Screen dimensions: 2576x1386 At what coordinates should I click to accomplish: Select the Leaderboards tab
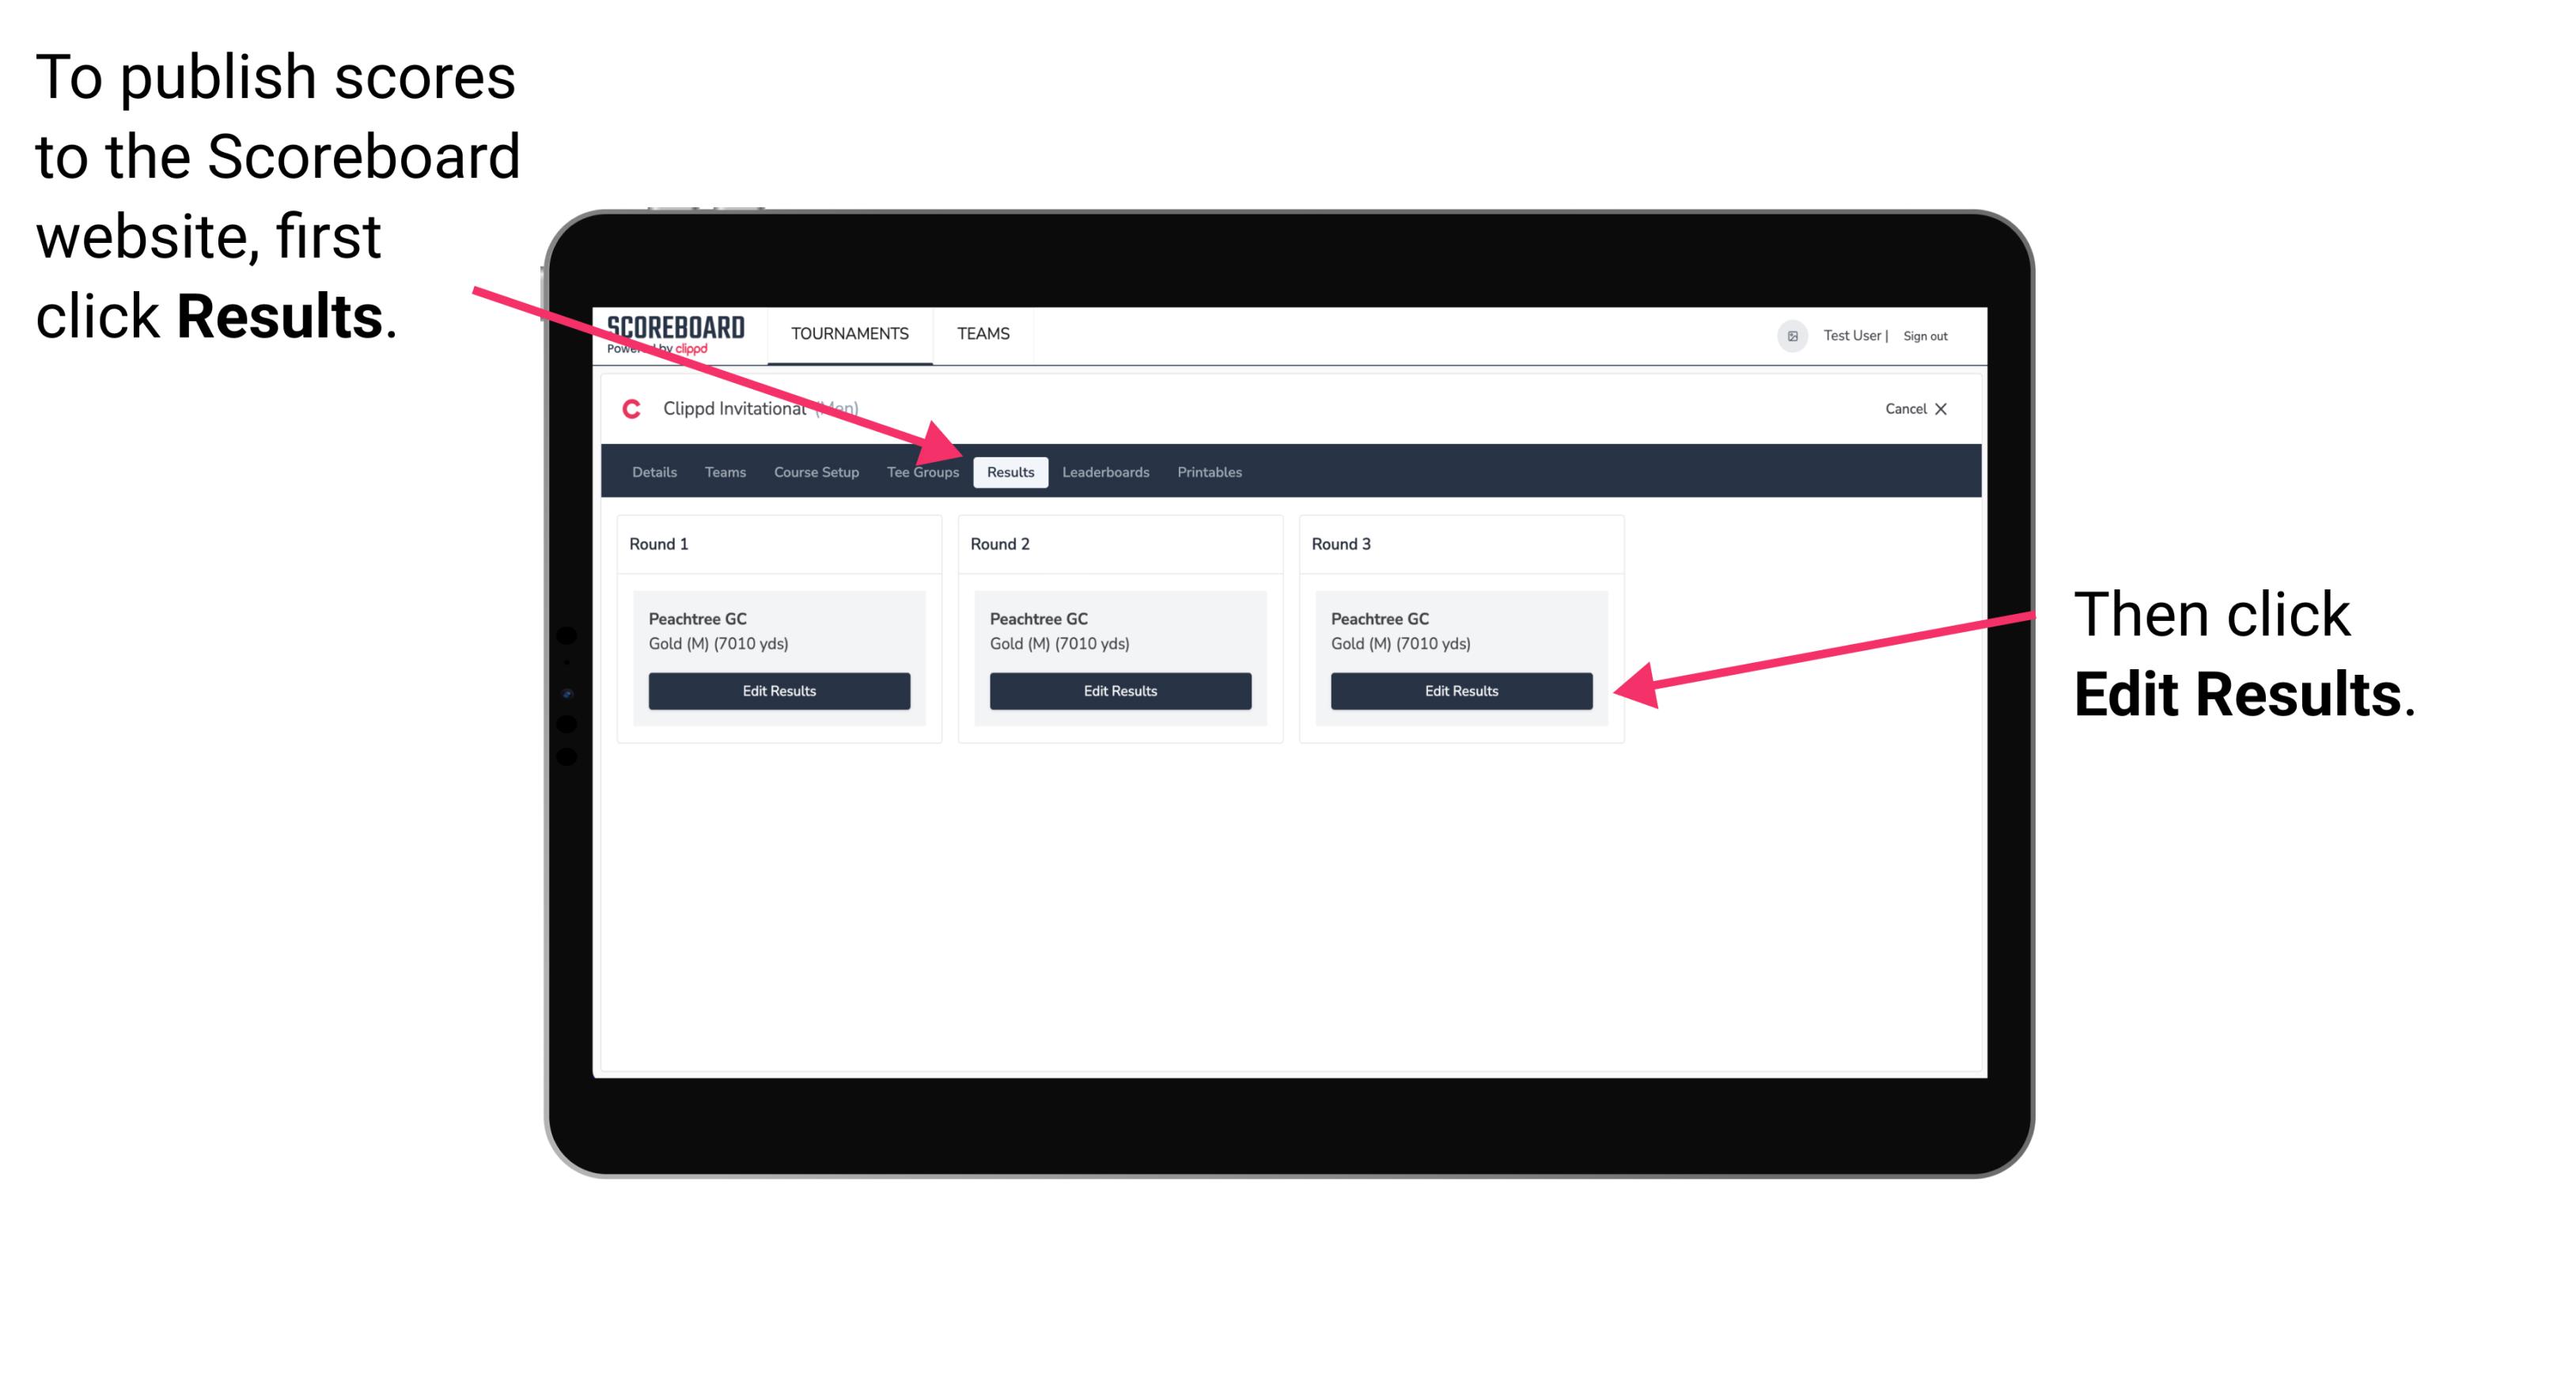[1106, 473]
